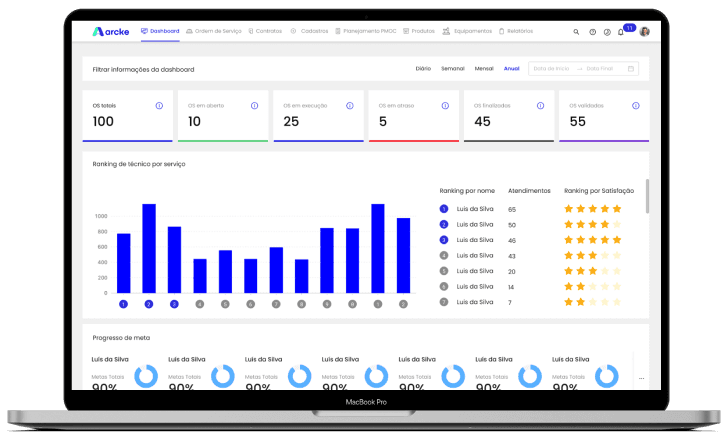
Task: Switch the period filter to Mensal
Action: 484,69
